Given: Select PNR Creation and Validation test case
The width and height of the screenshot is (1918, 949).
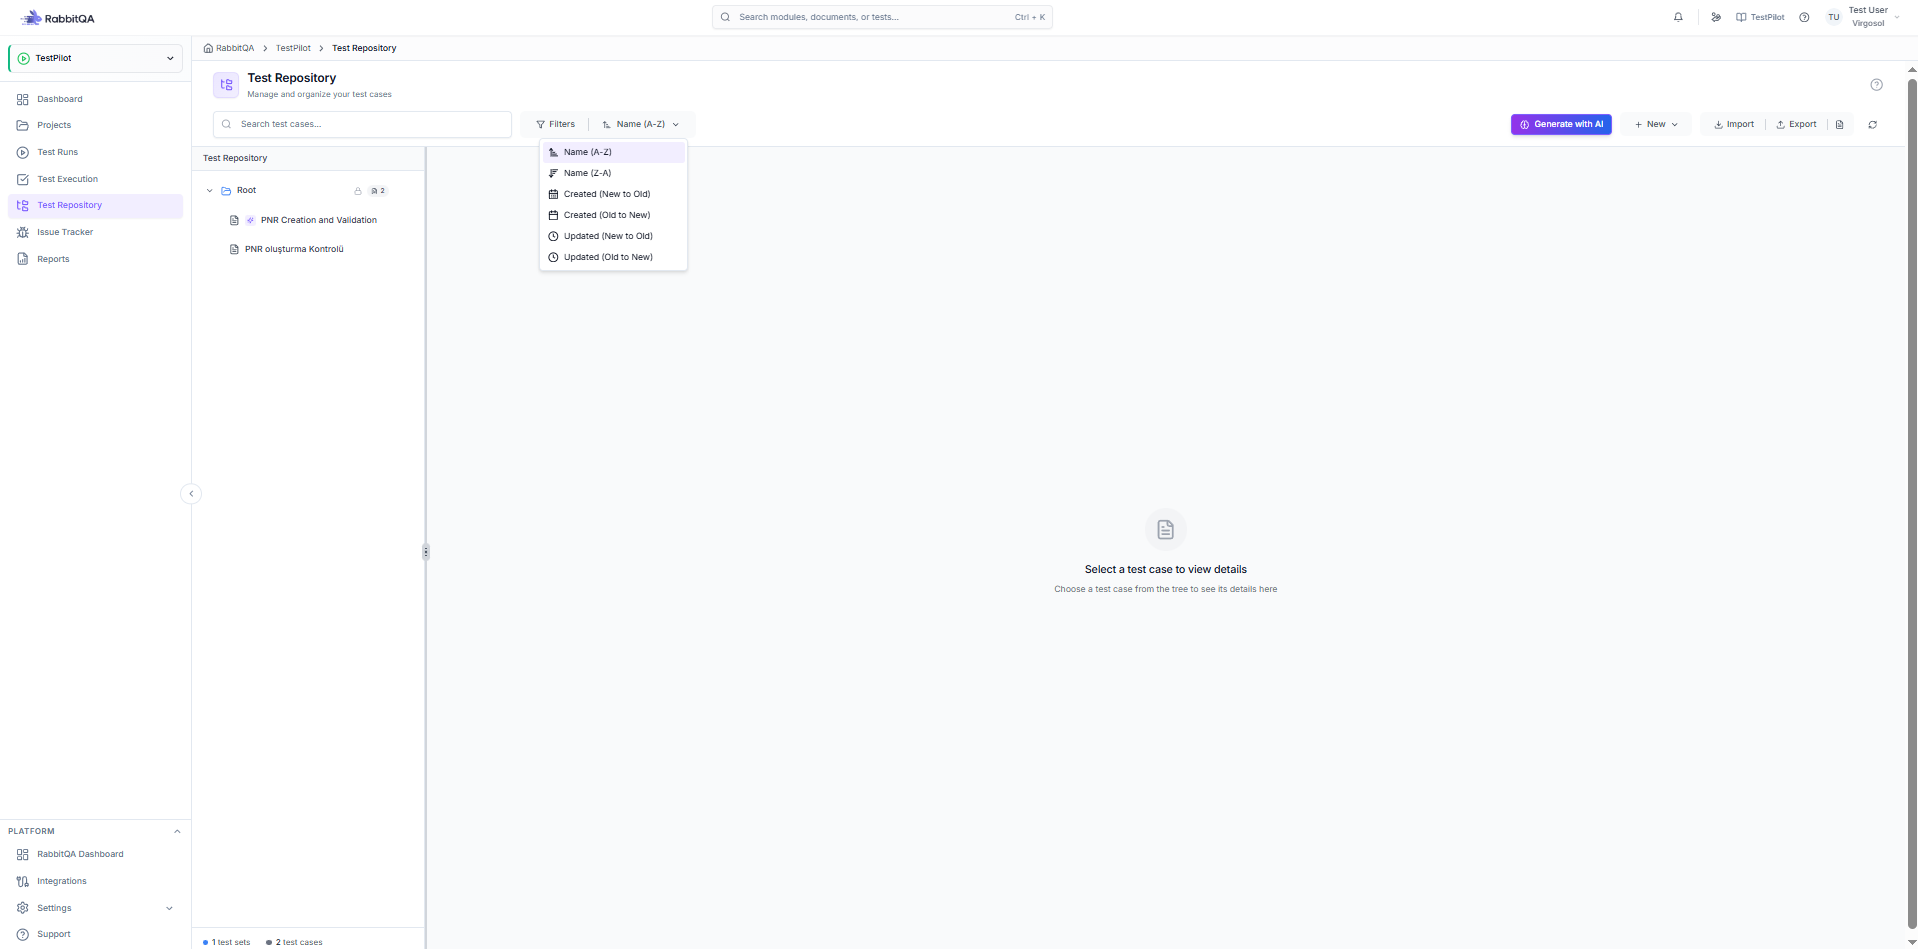Looking at the screenshot, I should click(x=318, y=220).
